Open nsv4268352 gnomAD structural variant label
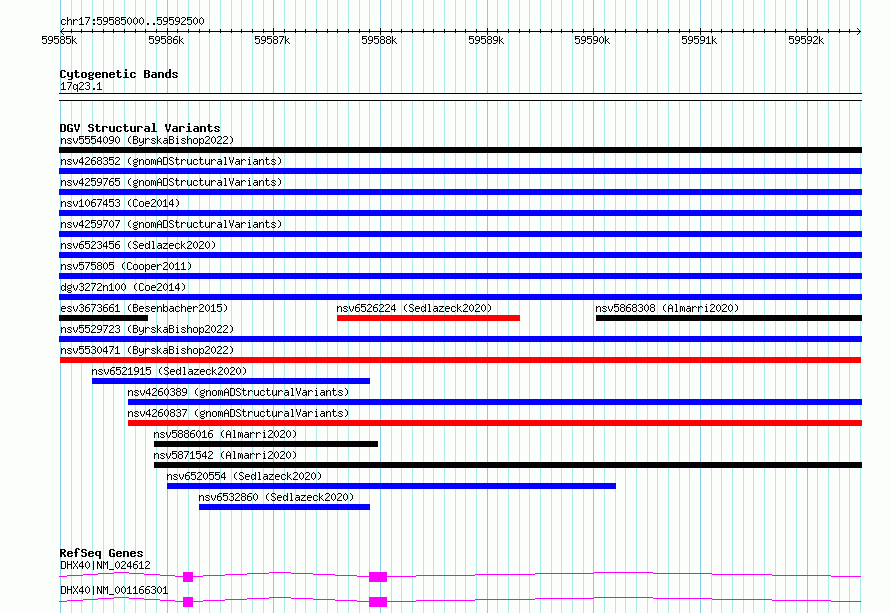This screenshot has height=613, width=890. tap(171, 161)
